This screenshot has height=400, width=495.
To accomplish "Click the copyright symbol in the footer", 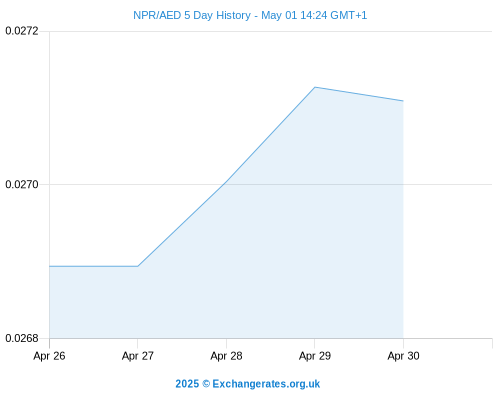I will coord(206,384).
